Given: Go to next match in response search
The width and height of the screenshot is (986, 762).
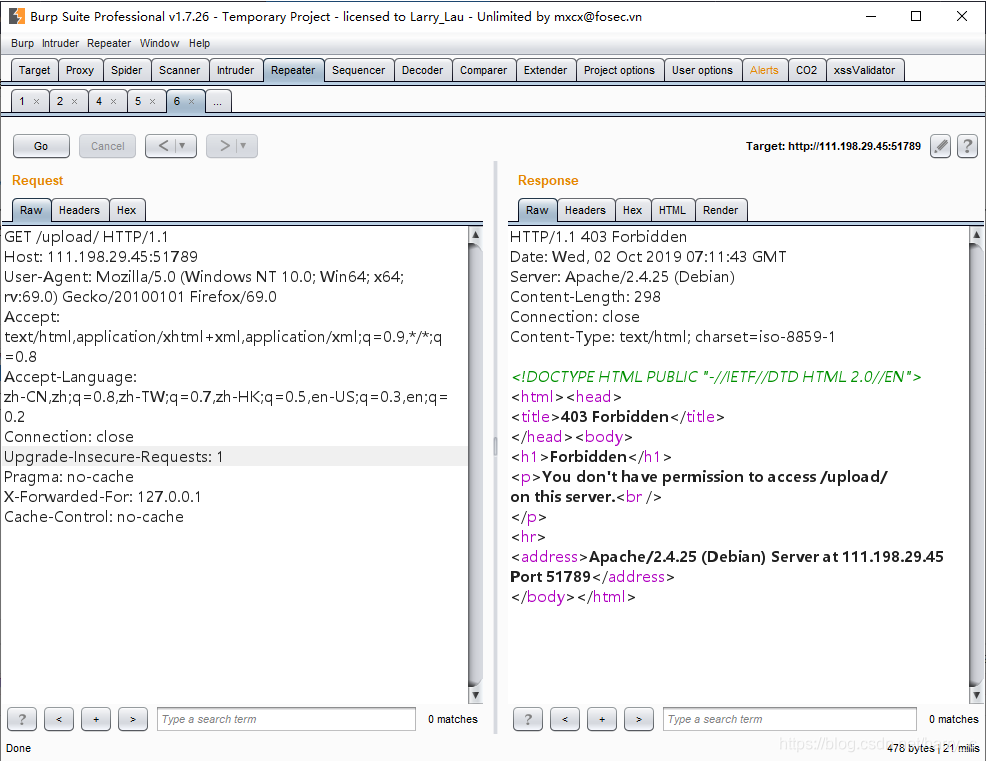Looking at the screenshot, I should (x=638, y=719).
